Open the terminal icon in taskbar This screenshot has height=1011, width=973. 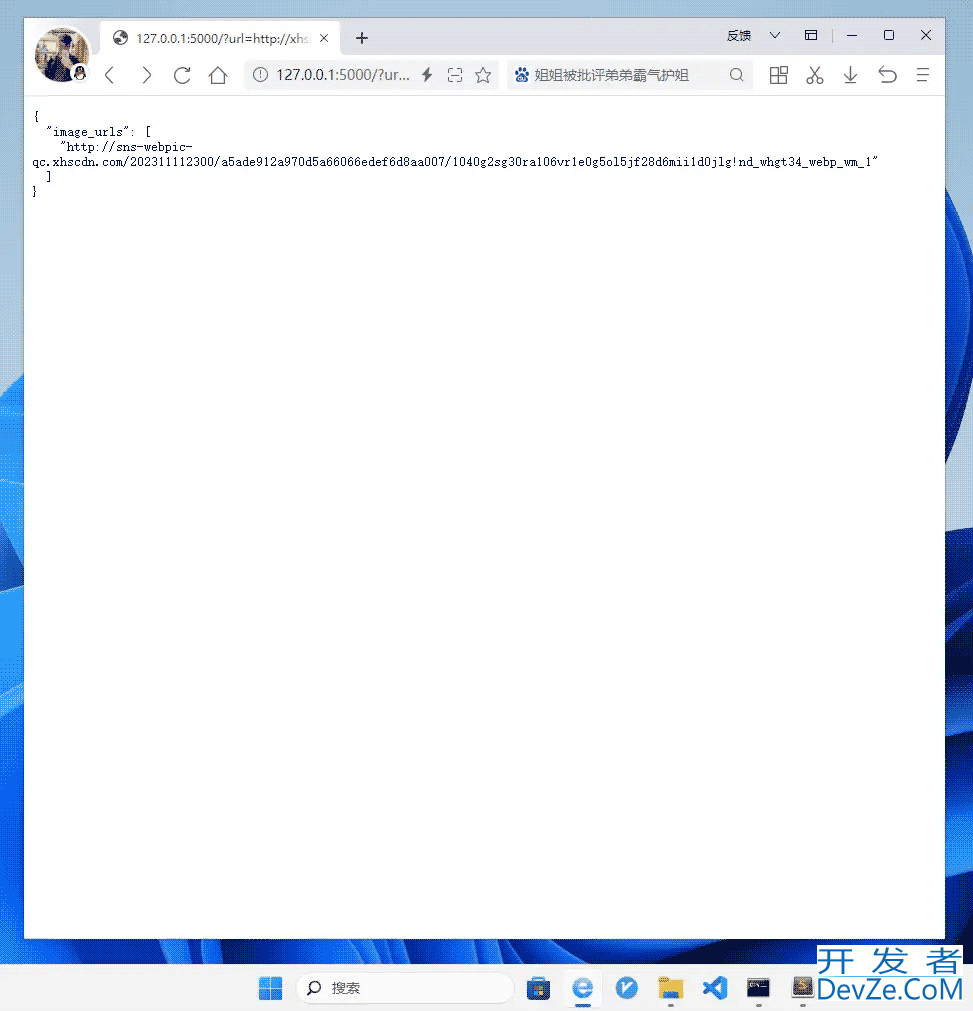pyautogui.click(x=758, y=988)
